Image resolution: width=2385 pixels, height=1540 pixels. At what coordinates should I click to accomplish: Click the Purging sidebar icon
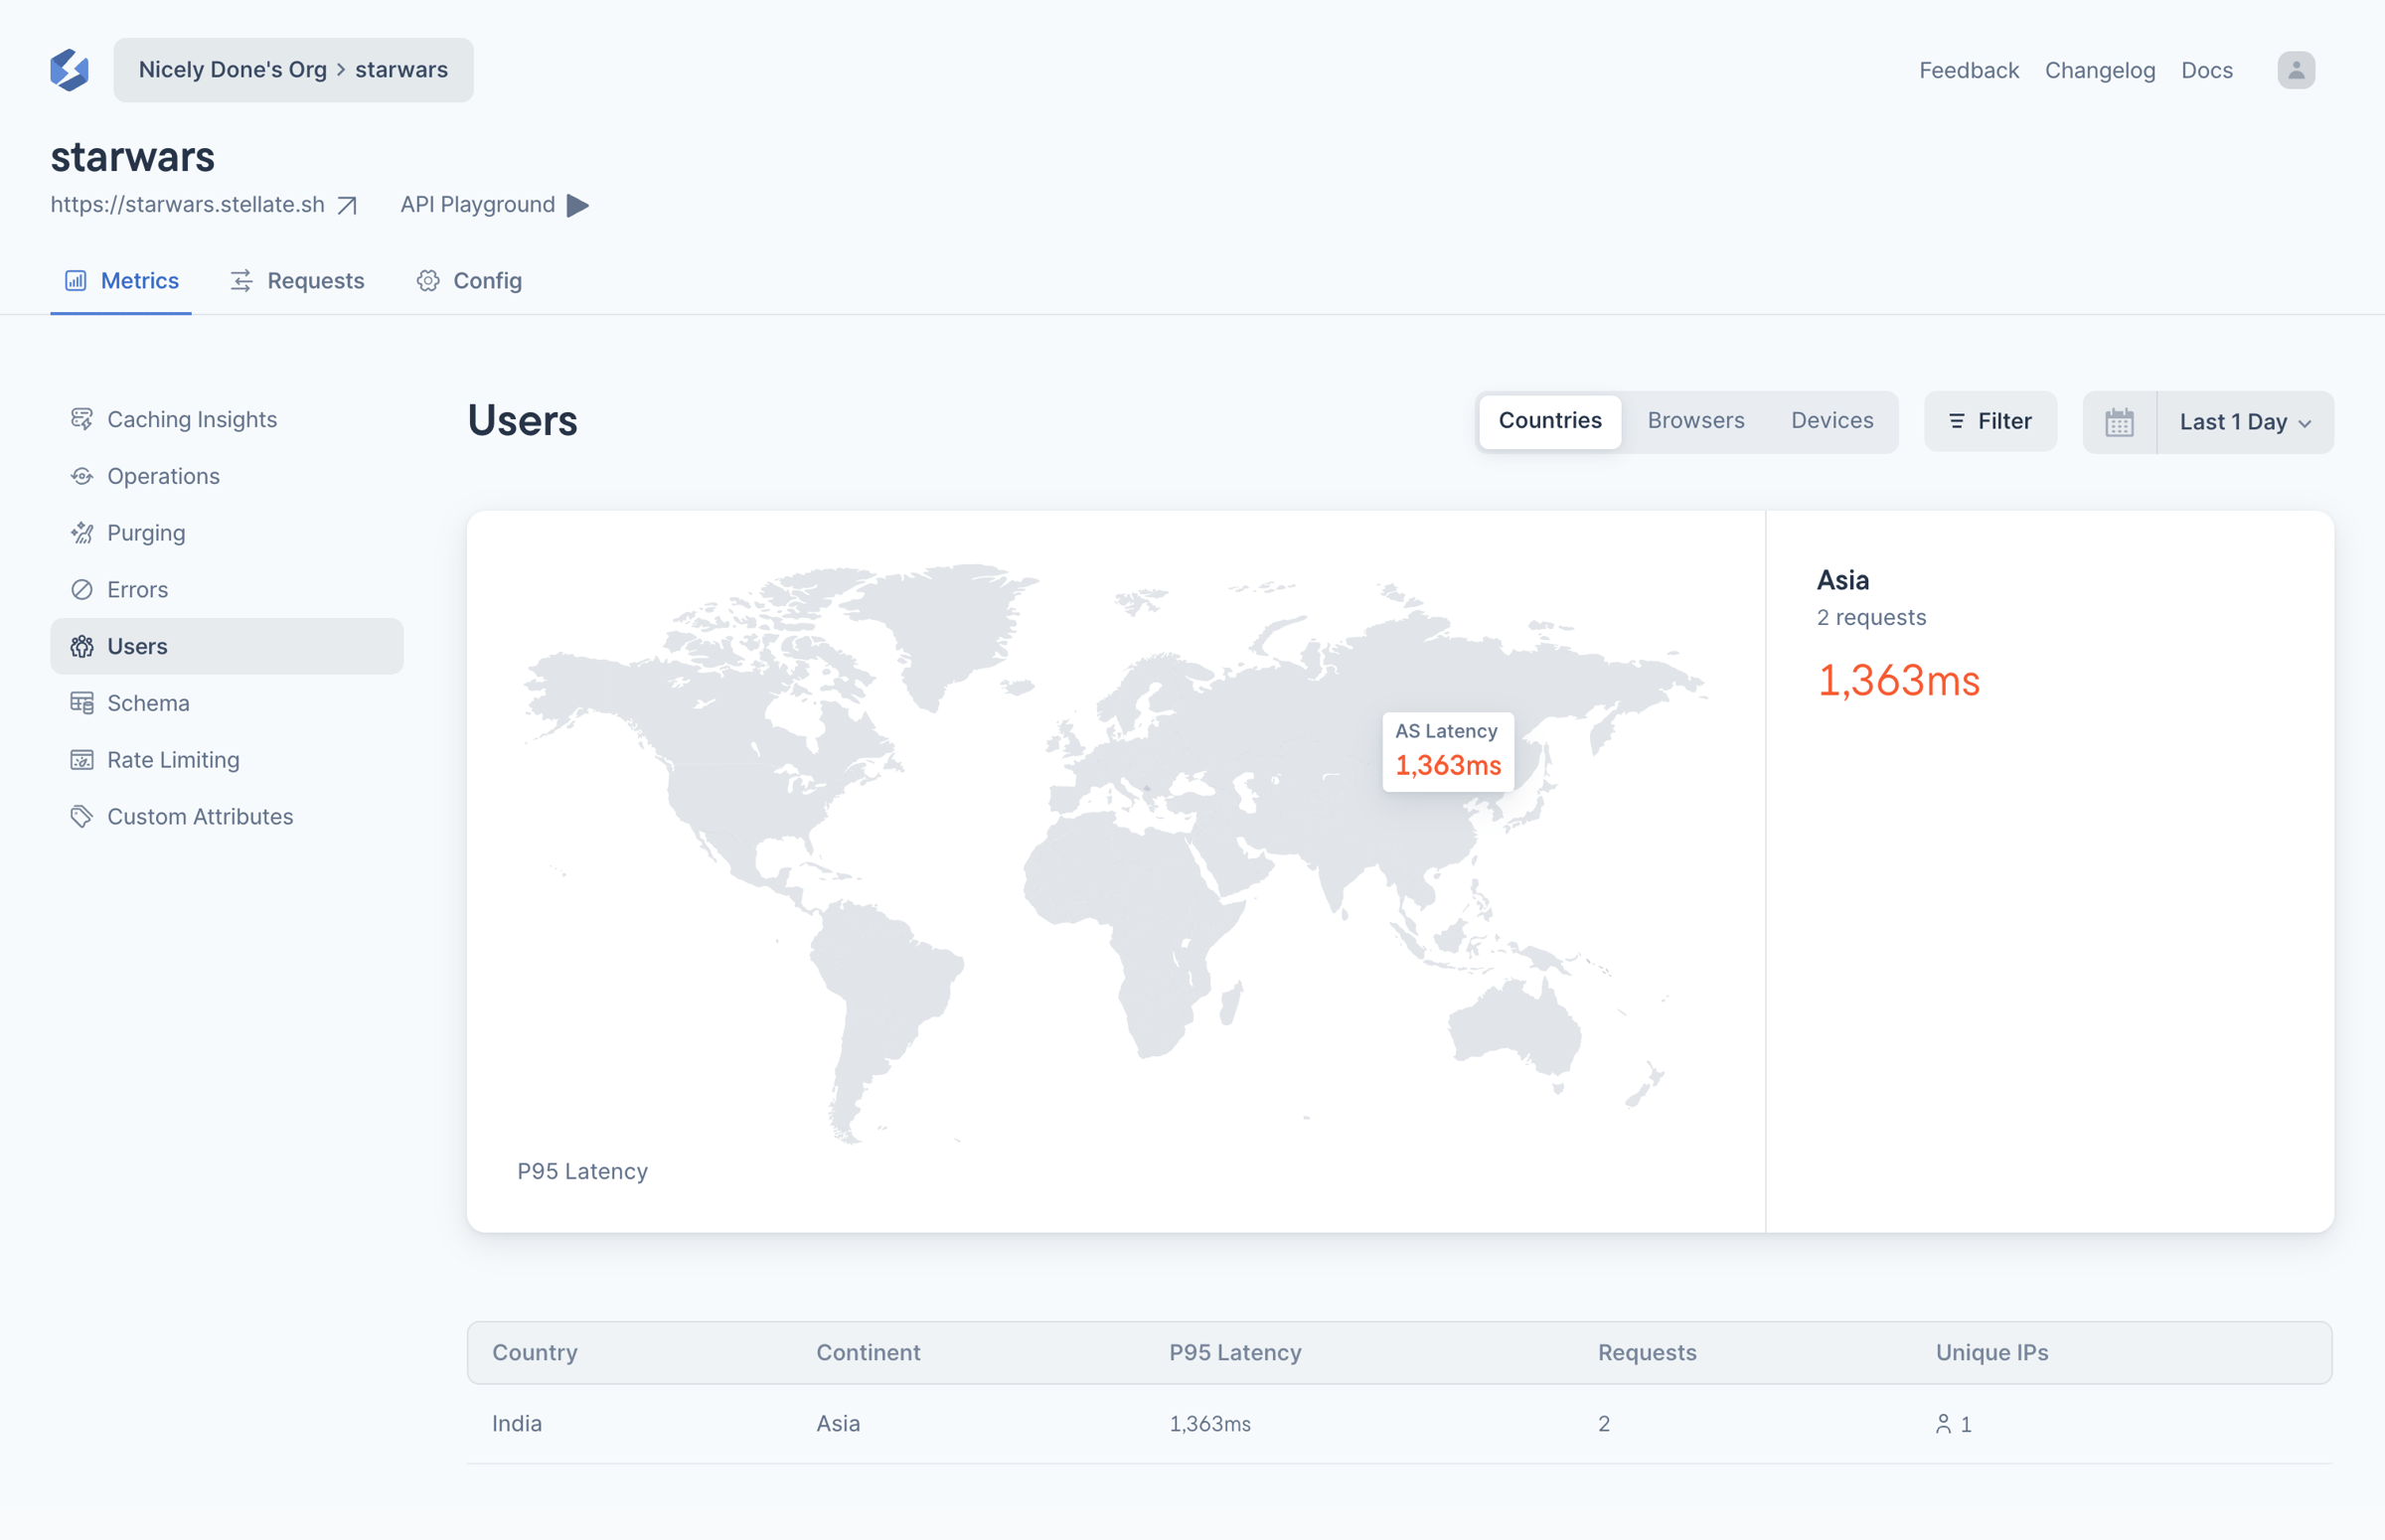(82, 533)
